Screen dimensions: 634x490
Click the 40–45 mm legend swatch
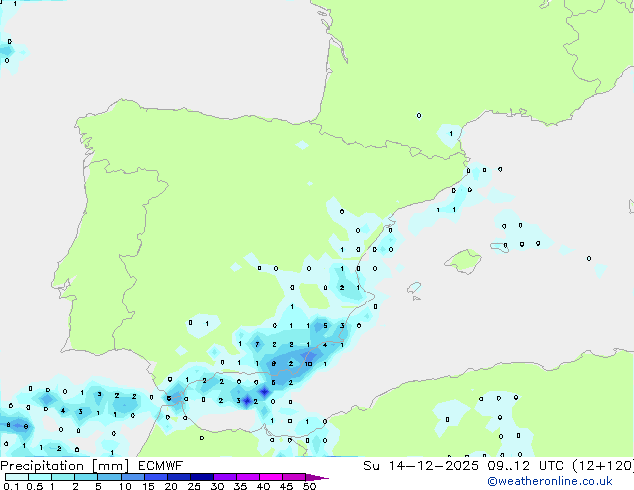pos(271,477)
